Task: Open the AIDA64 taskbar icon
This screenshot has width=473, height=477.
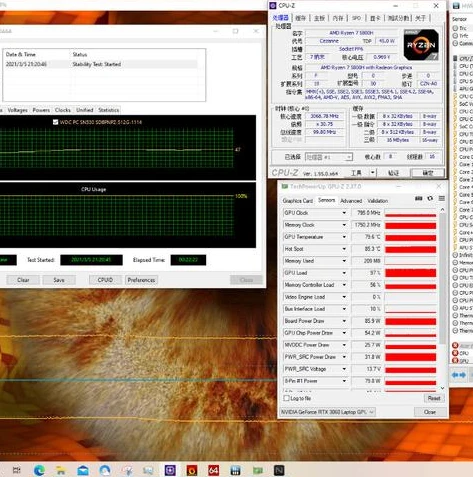Action: 213,470
